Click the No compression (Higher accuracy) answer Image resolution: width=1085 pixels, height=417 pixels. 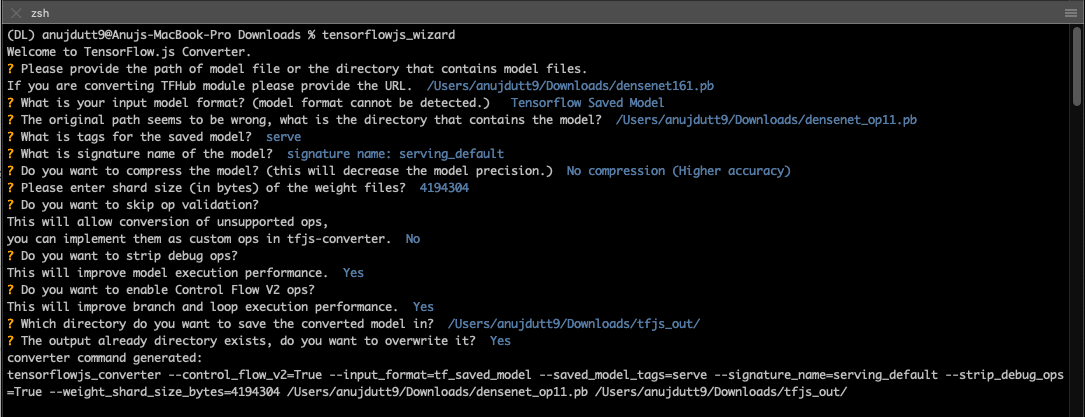tap(678, 170)
